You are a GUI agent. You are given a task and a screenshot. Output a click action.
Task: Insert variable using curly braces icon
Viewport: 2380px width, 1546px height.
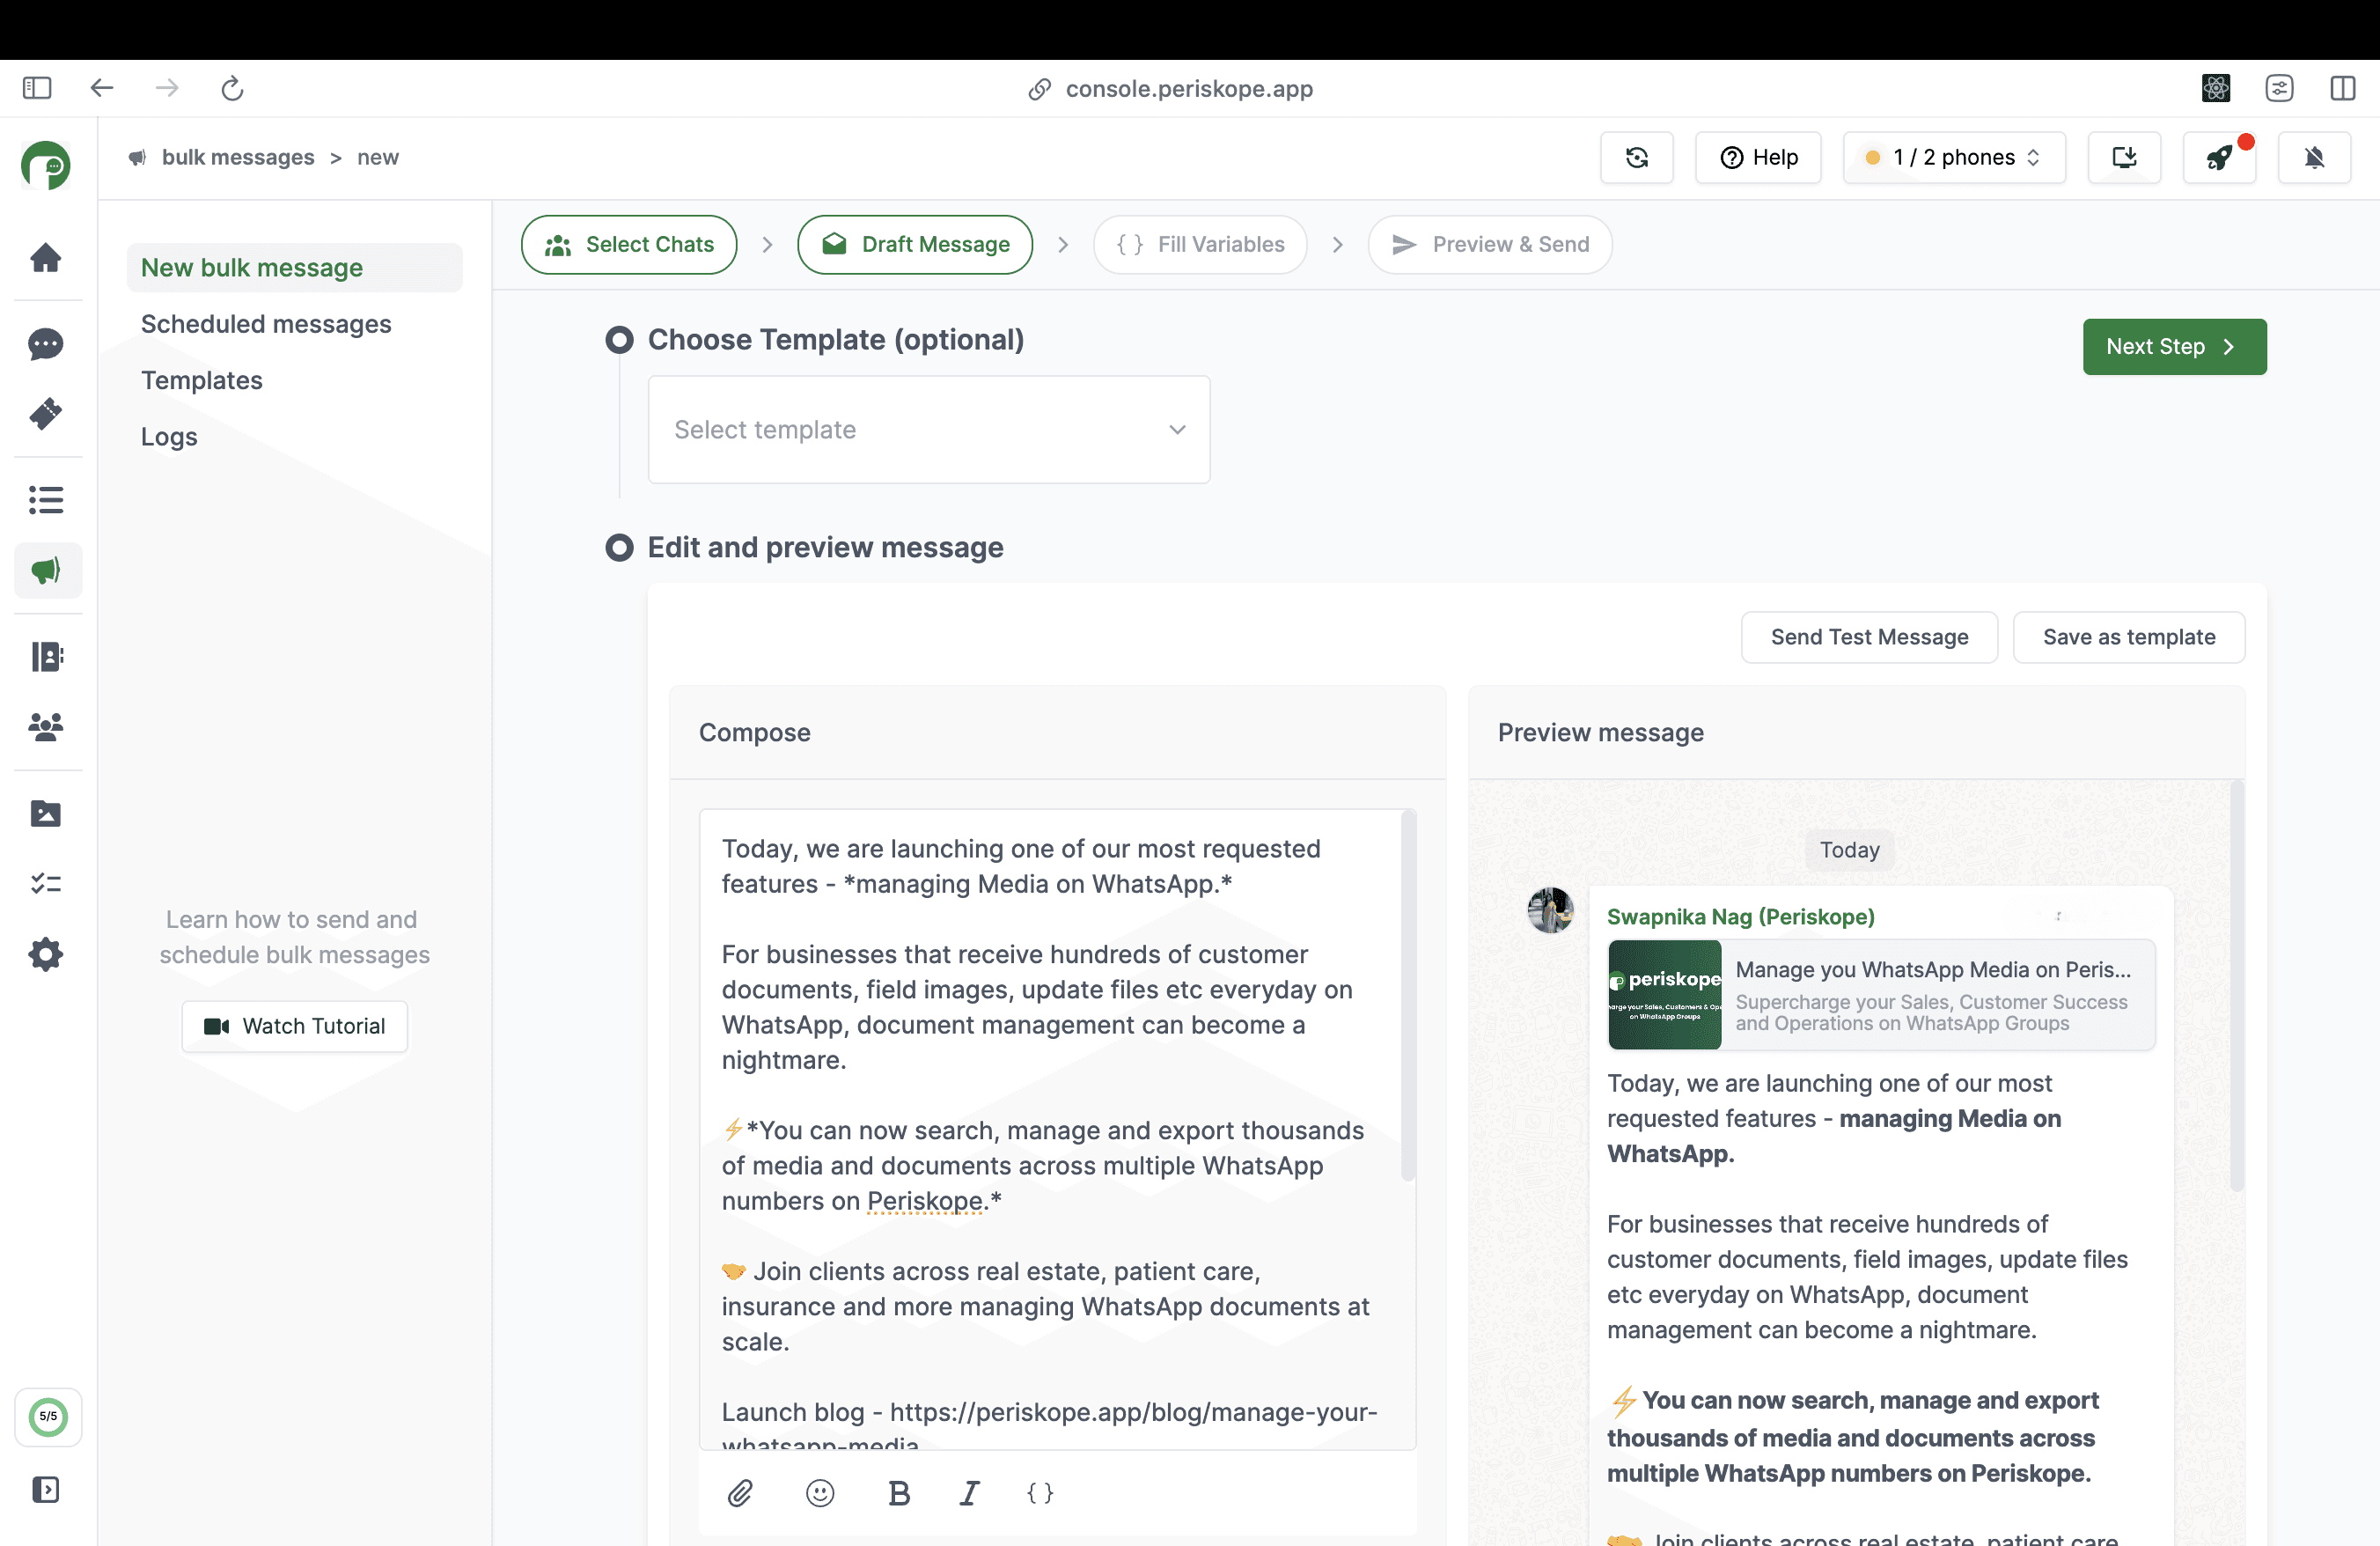[1040, 1493]
